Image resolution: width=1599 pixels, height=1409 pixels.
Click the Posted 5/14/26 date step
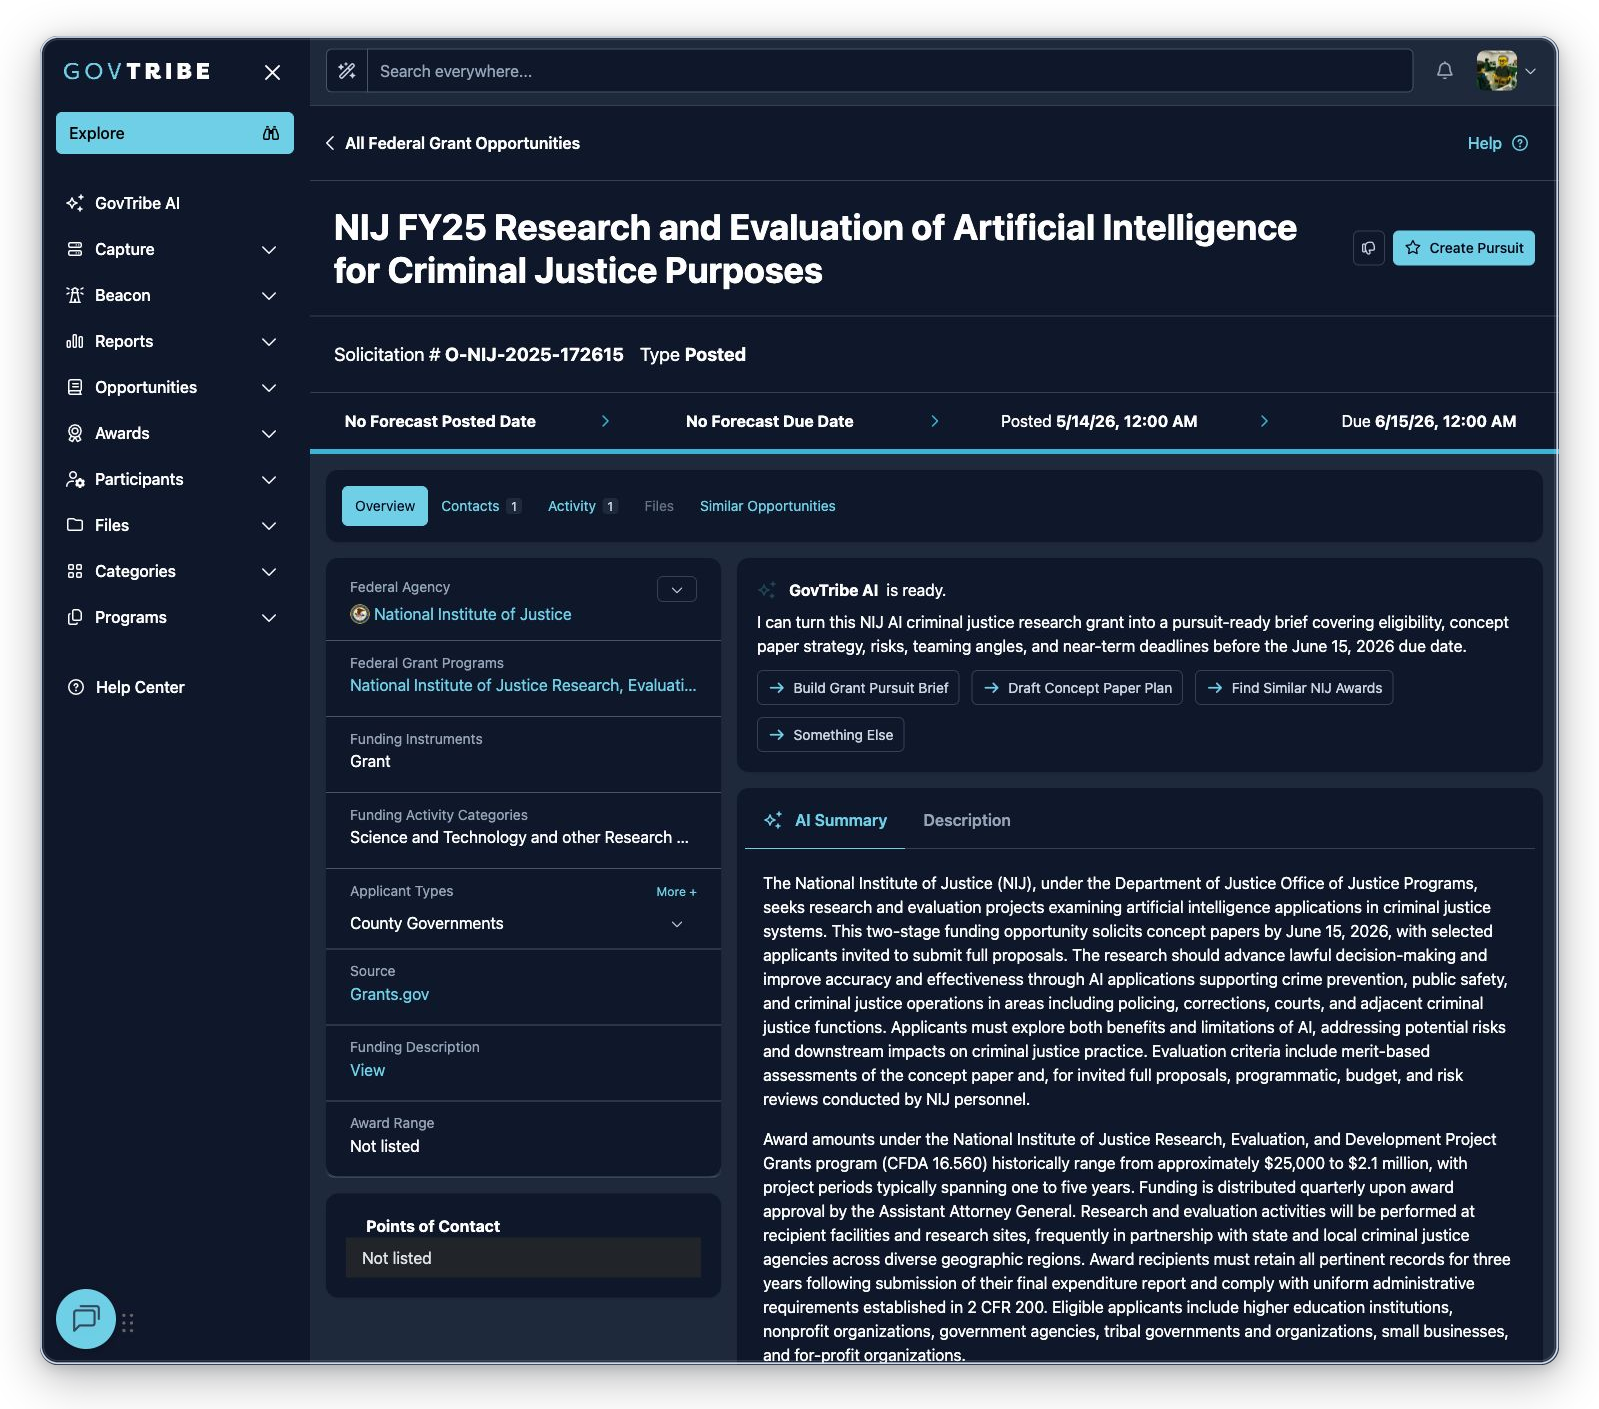1099,421
